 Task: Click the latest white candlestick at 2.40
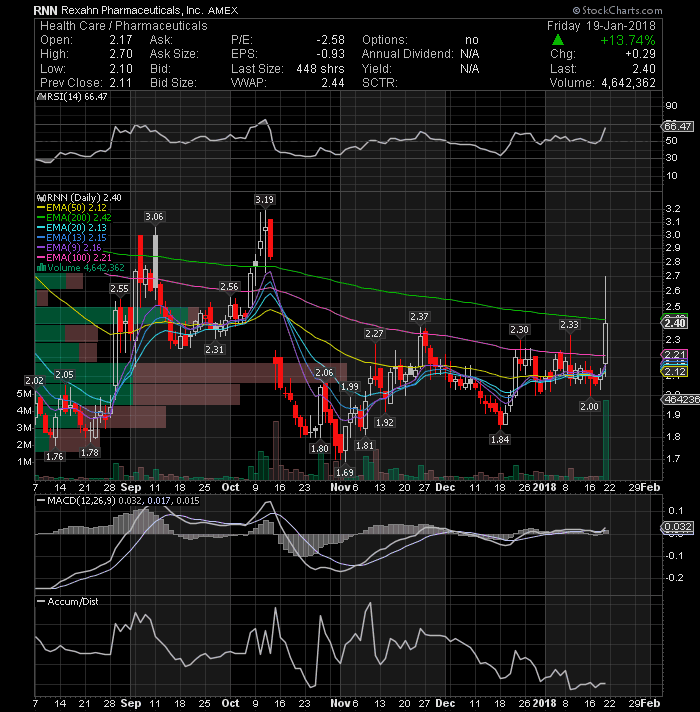[x=606, y=343]
